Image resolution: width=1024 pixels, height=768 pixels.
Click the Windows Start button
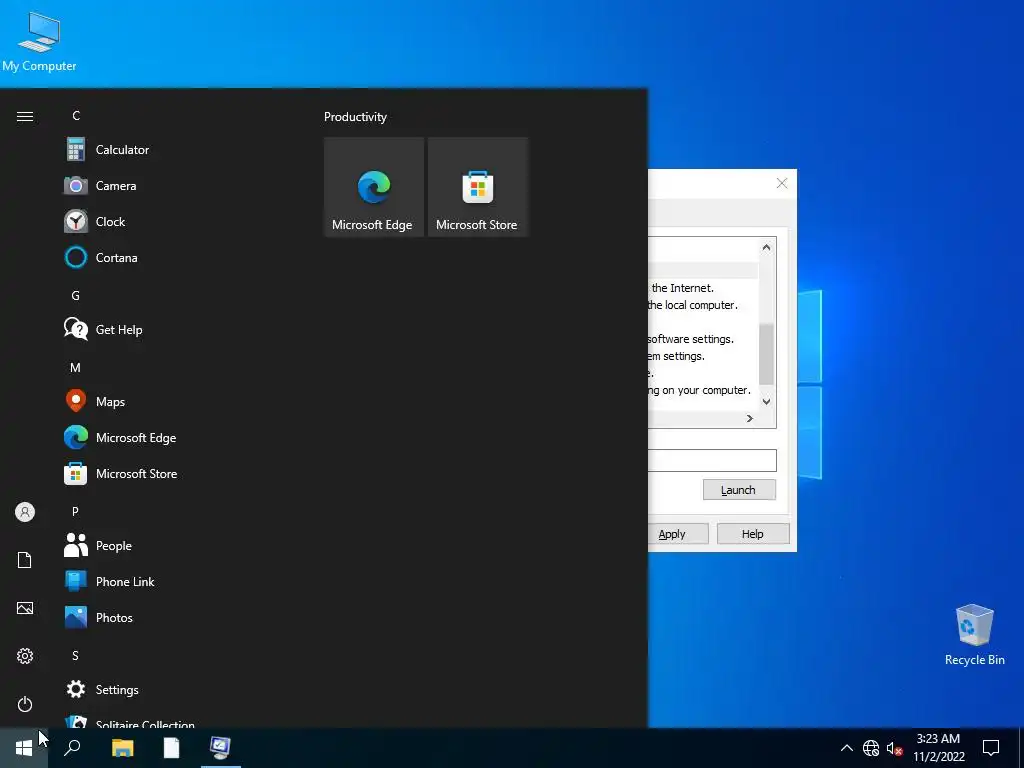[24, 748]
